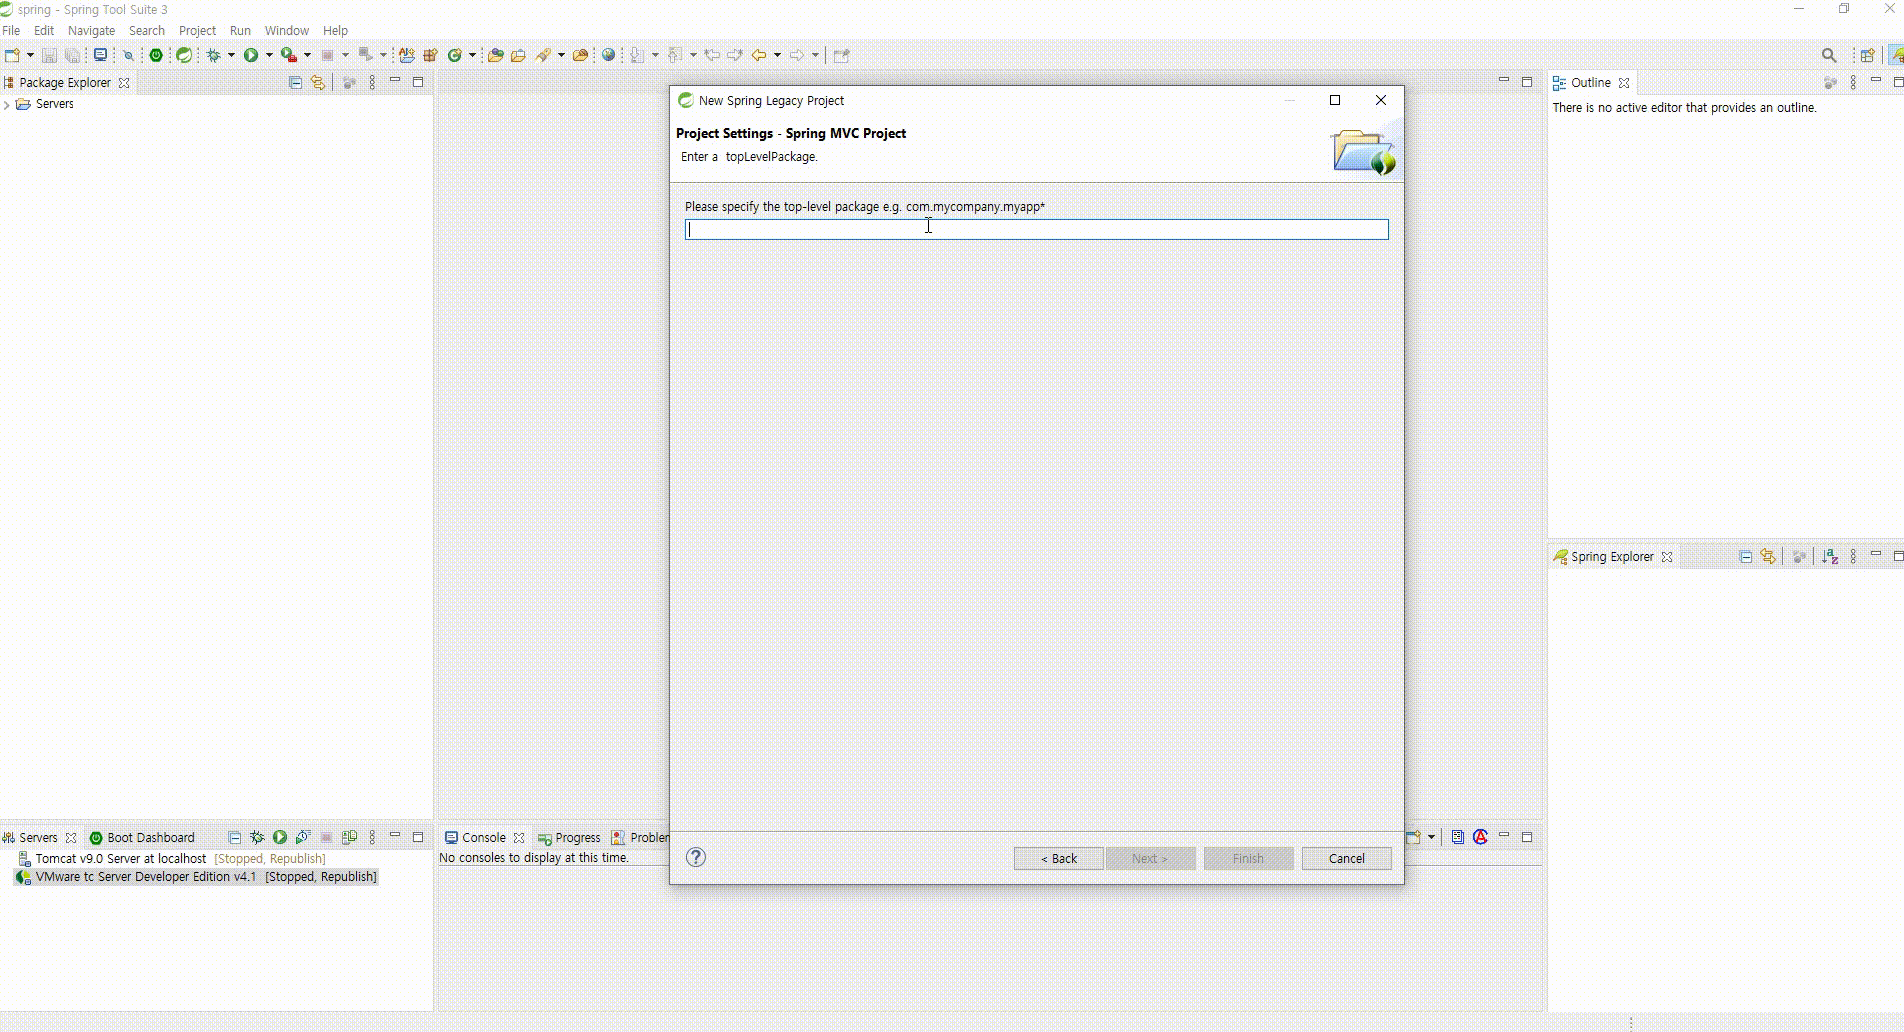
Task: Open the New wizard dropdown arrow
Action: 30,55
